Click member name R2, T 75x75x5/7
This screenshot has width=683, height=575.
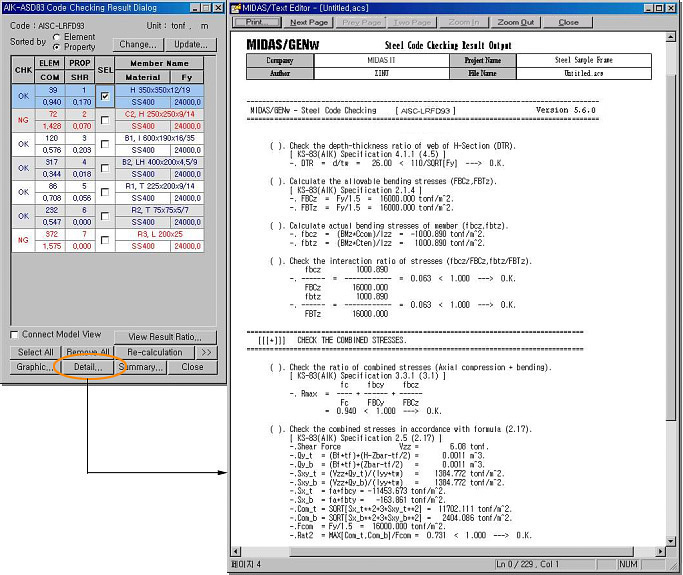160,210
